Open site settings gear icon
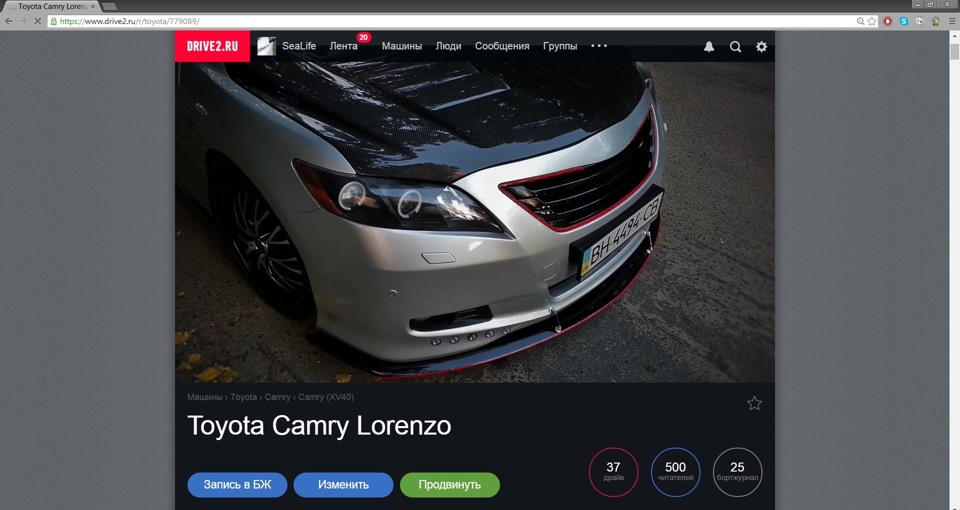Screen dimensions: 960x510 (x=761, y=47)
